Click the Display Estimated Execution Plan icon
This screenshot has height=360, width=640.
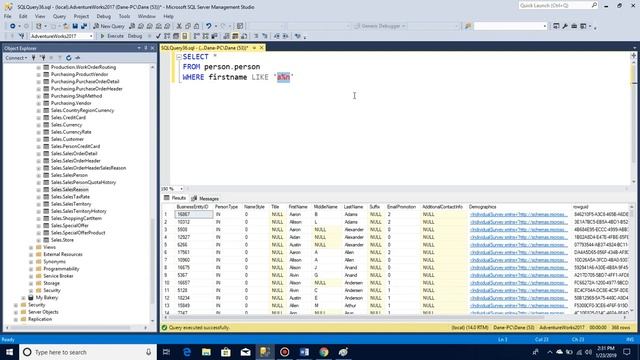click(167, 36)
